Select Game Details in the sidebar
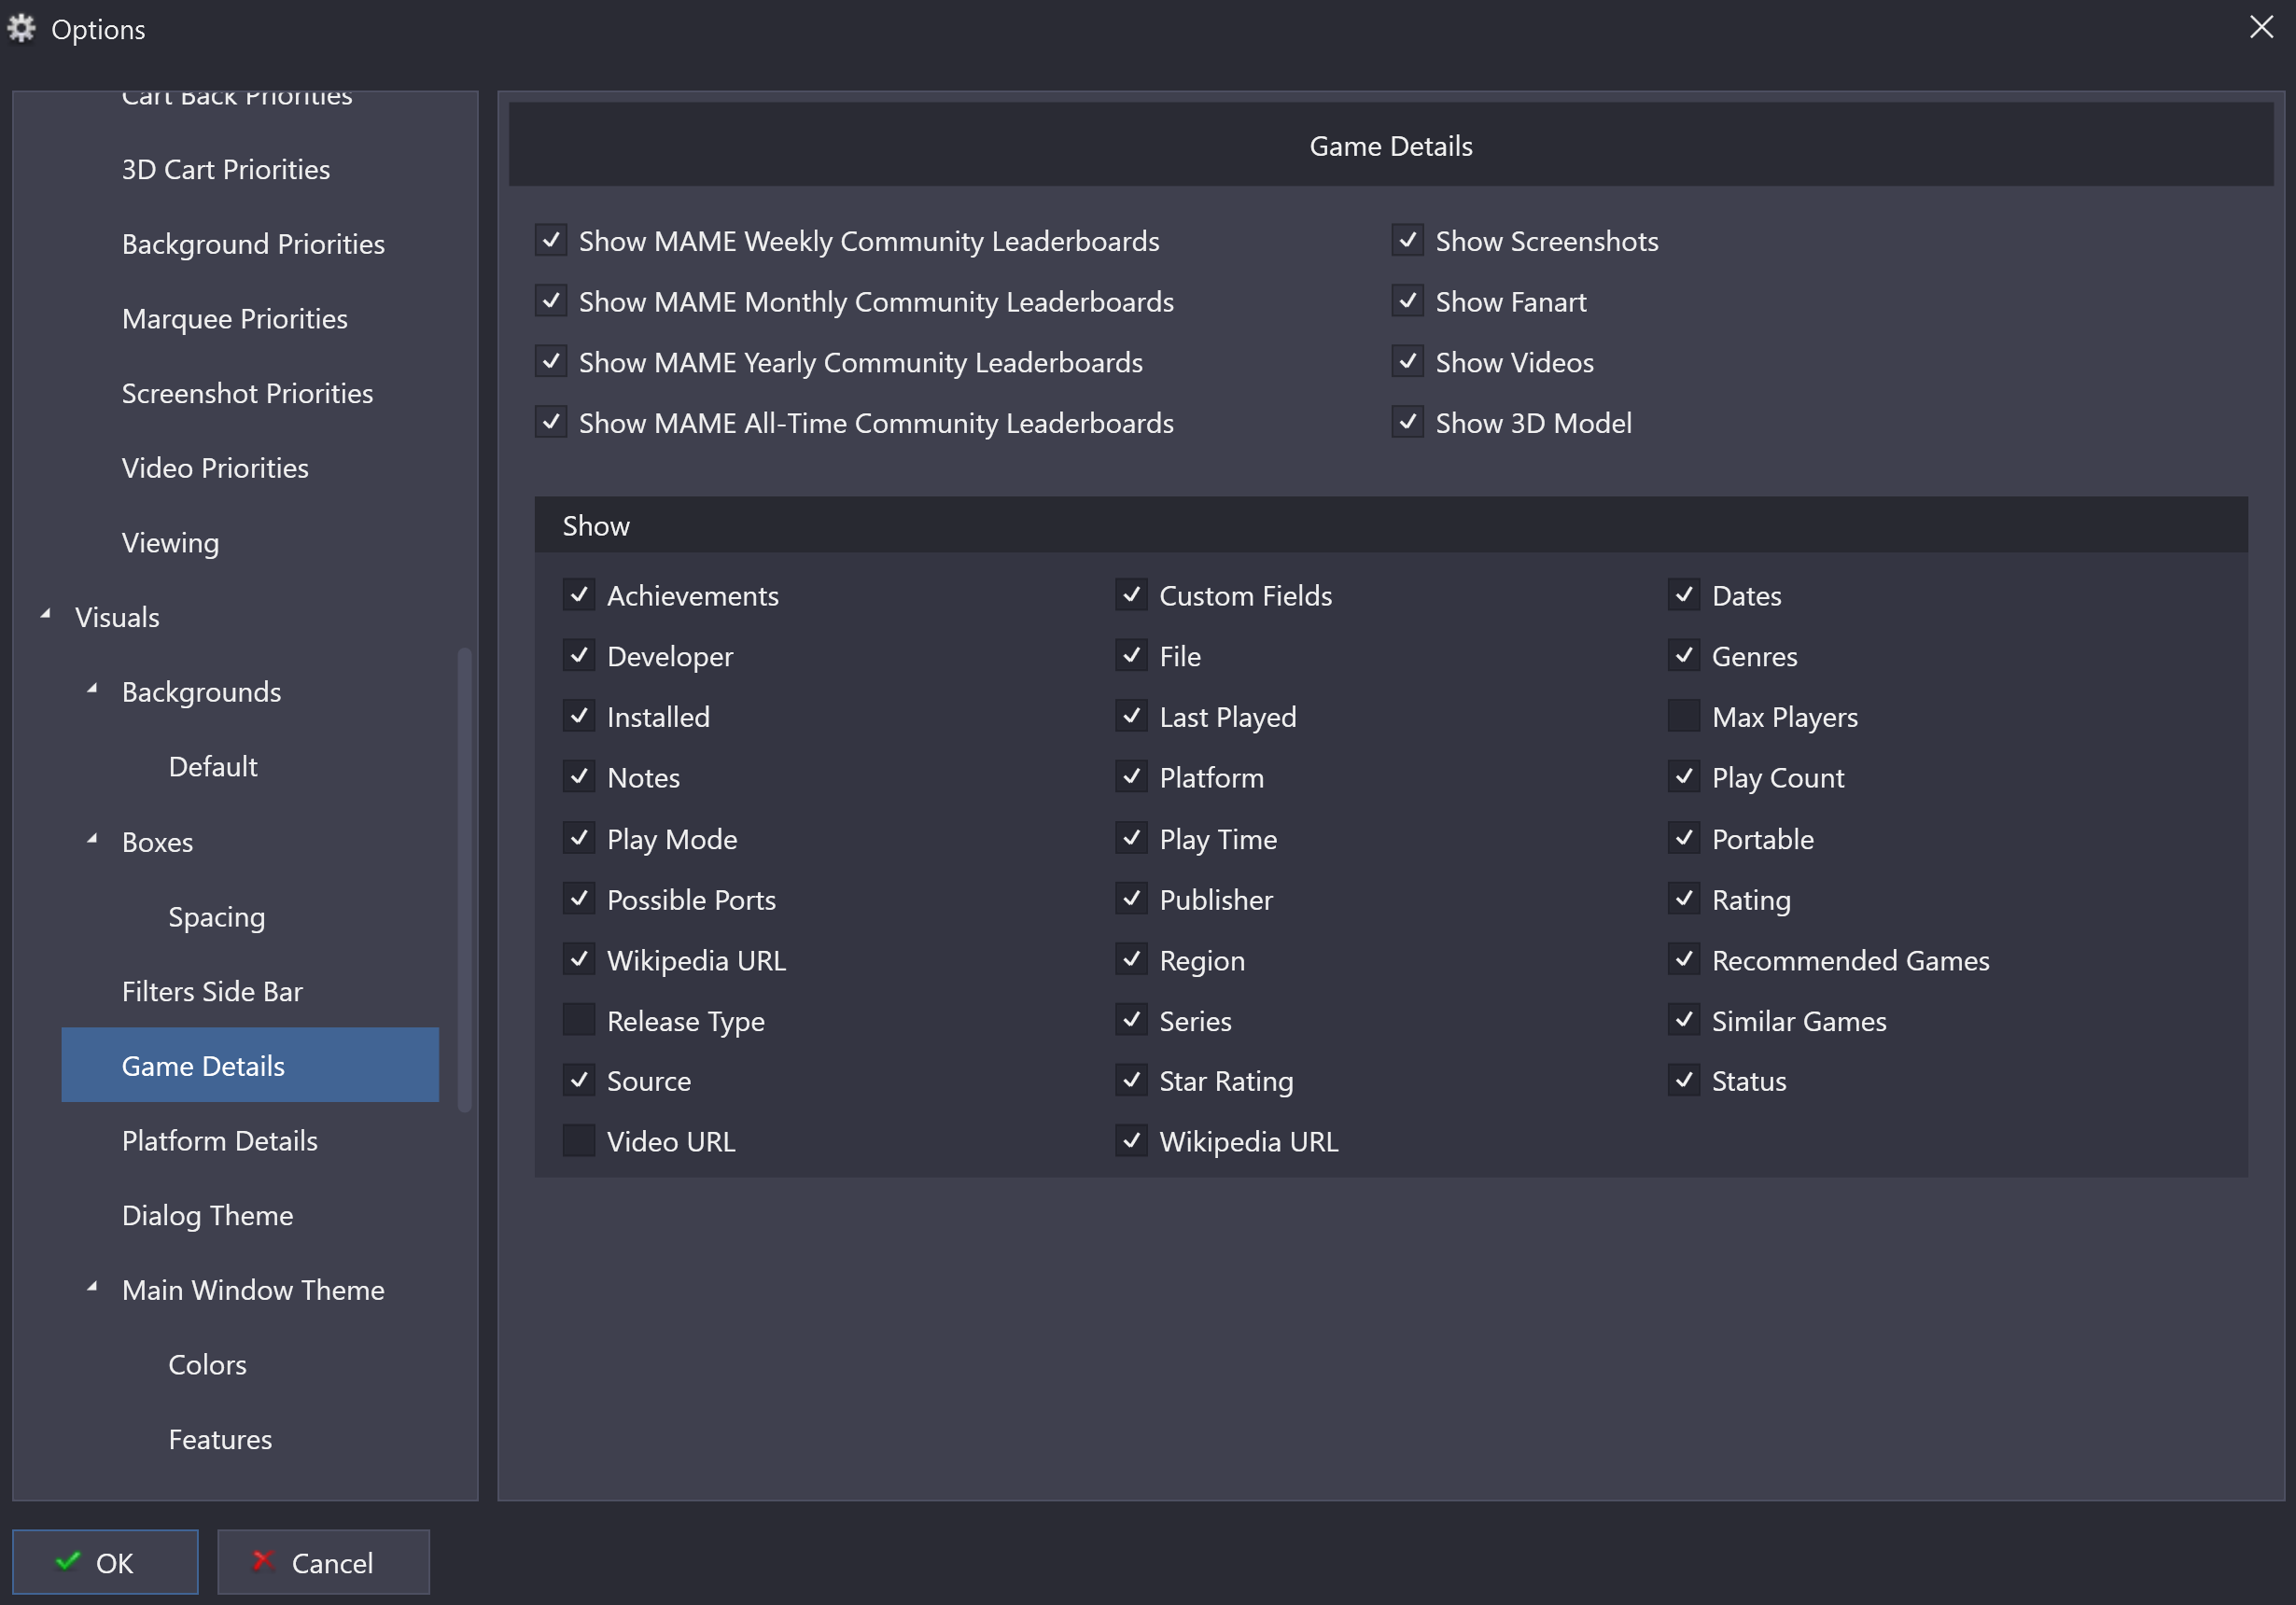The width and height of the screenshot is (2296, 1605). click(250, 1065)
